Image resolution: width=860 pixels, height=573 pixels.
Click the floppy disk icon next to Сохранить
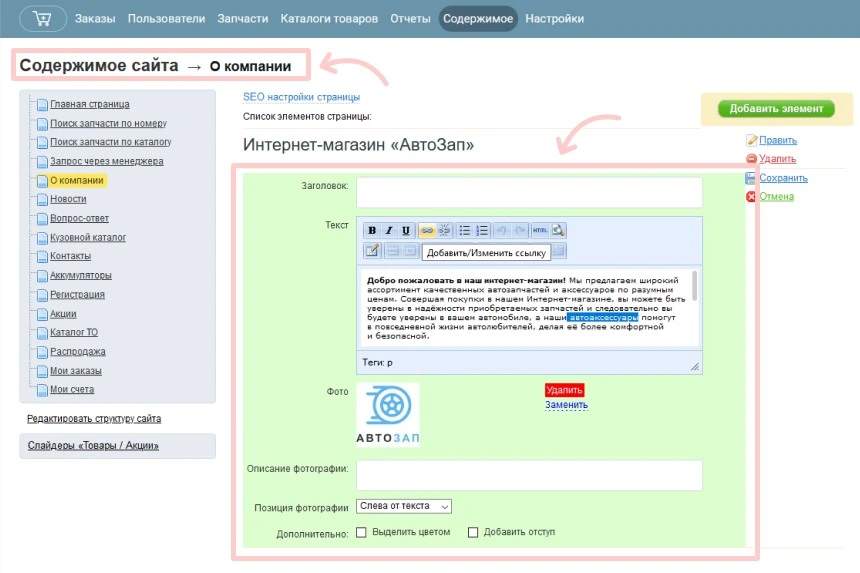click(x=751, y=178)
